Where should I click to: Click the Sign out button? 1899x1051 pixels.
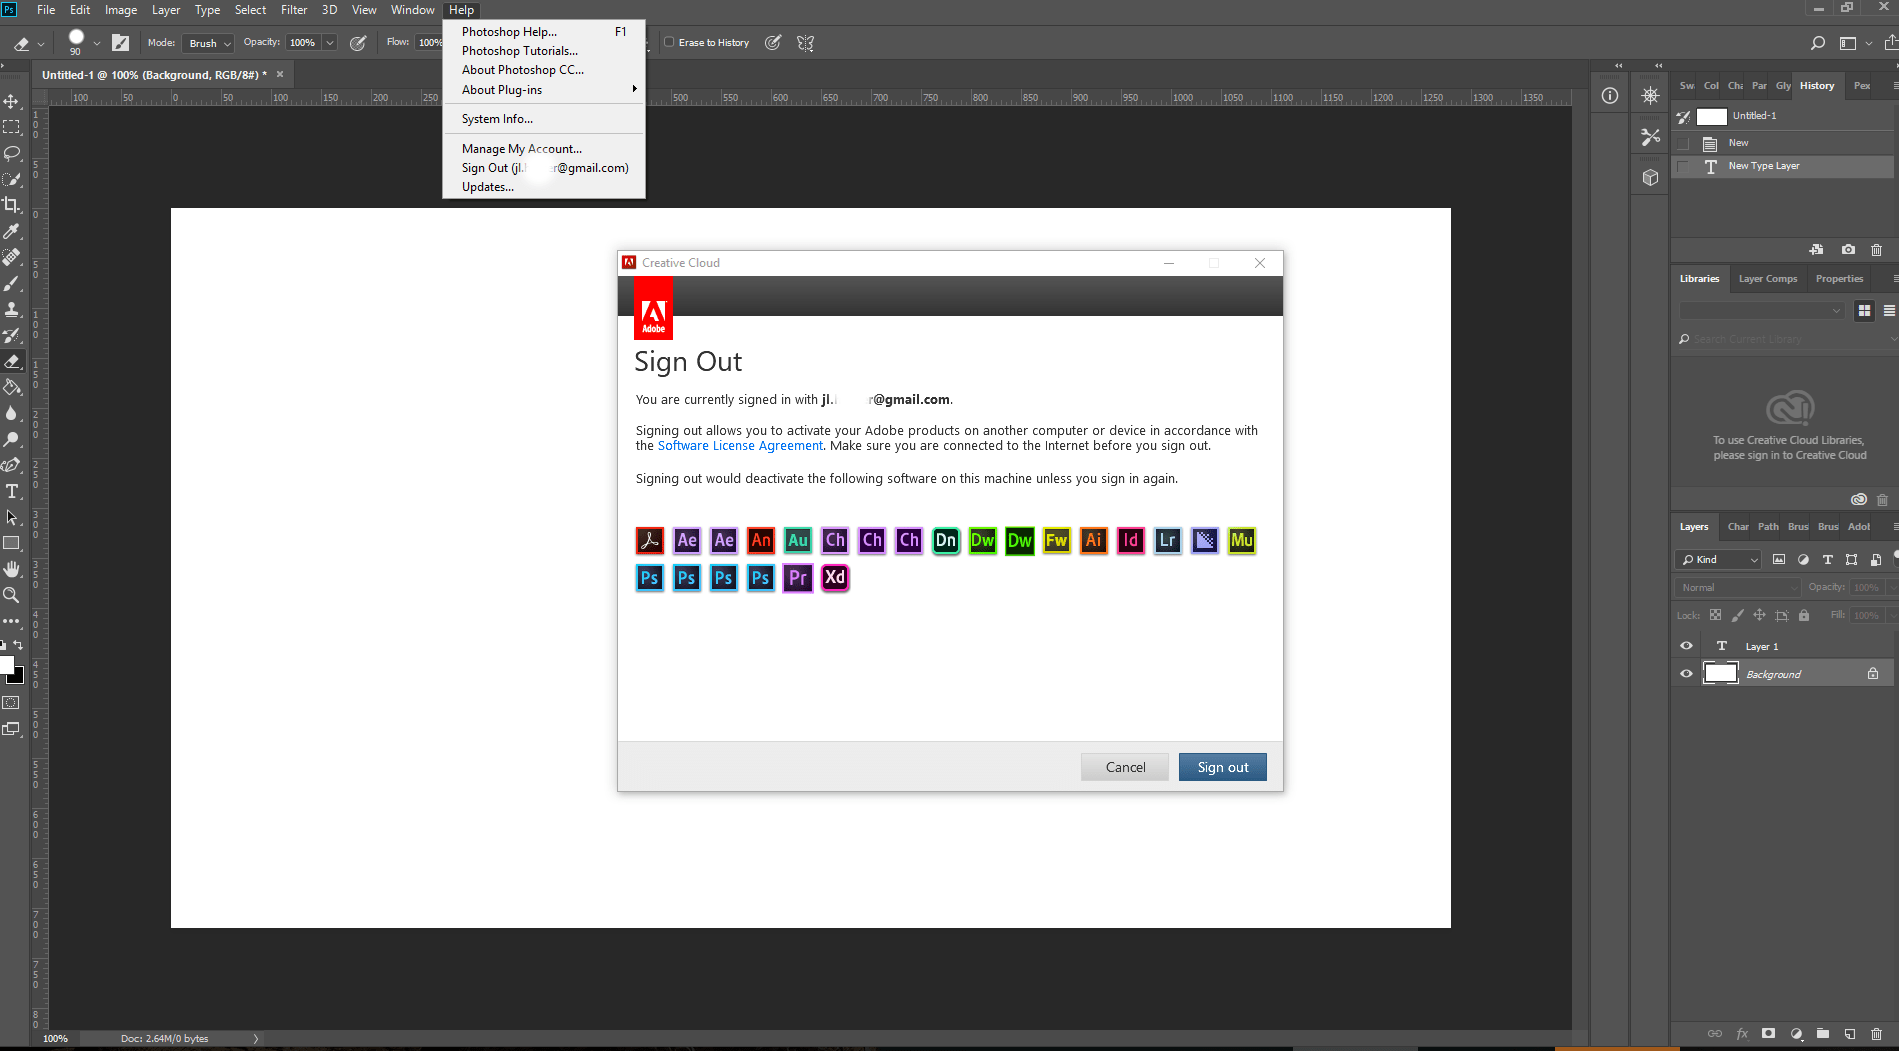coord(1222,767)
